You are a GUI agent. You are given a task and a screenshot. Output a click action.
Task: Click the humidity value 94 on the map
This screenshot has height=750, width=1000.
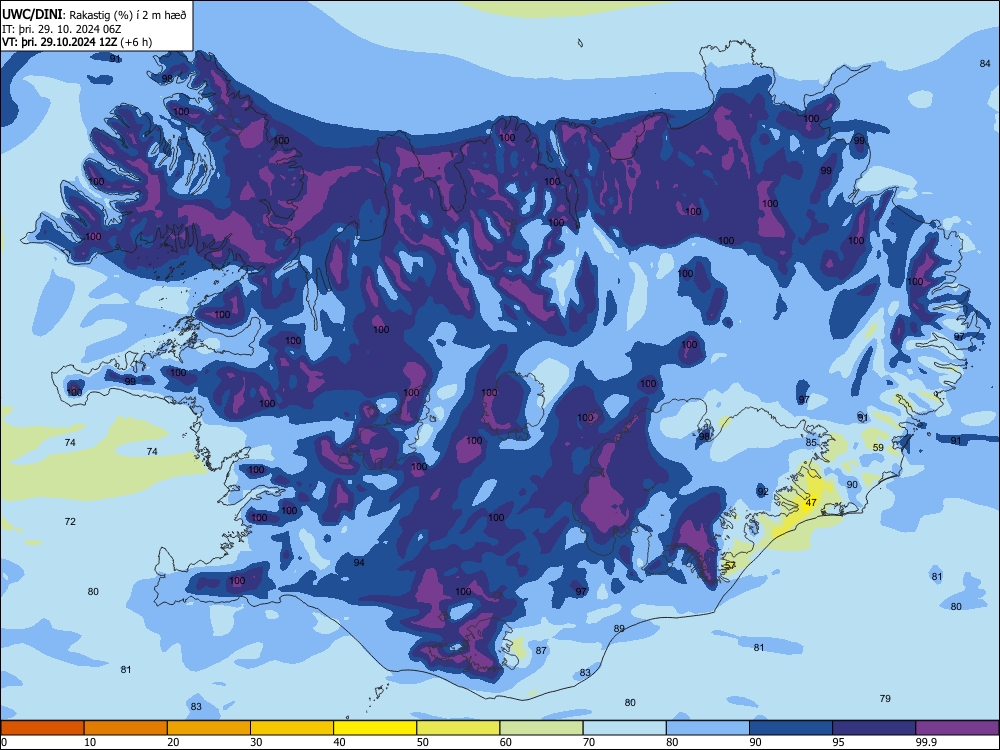(x=359, y=562)
